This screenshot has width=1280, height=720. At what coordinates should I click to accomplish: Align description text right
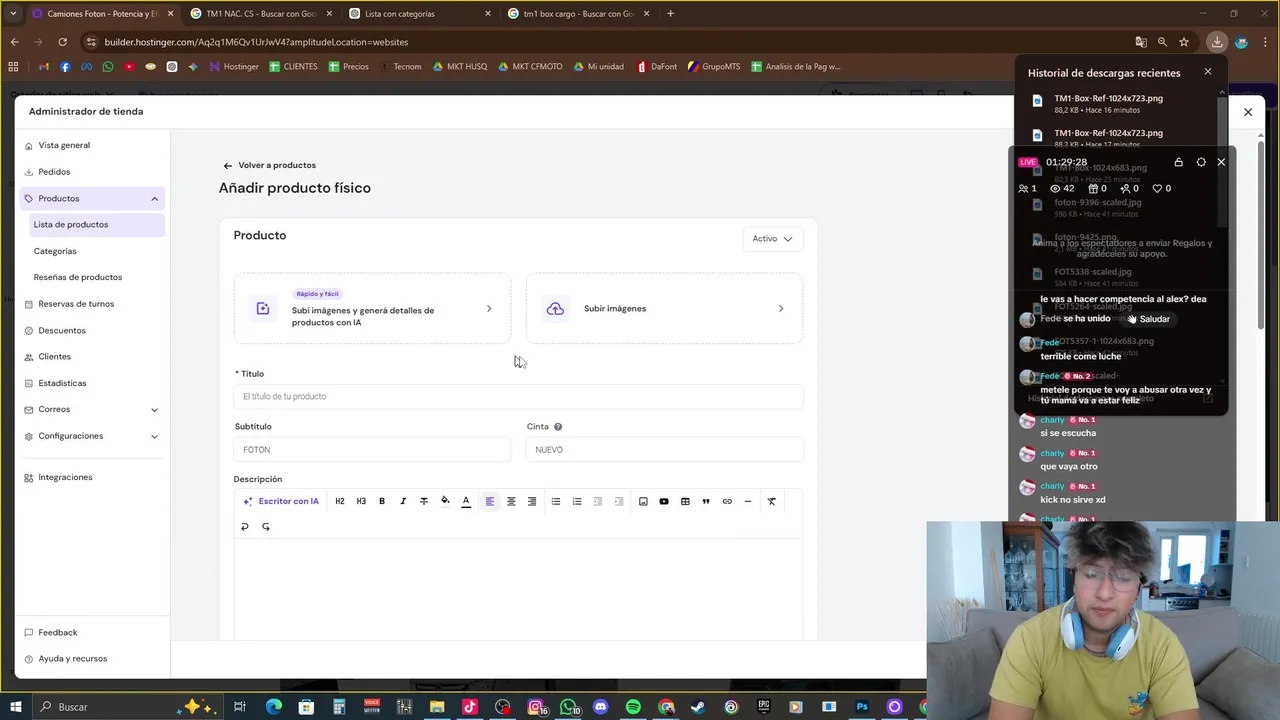pos(532,501)
